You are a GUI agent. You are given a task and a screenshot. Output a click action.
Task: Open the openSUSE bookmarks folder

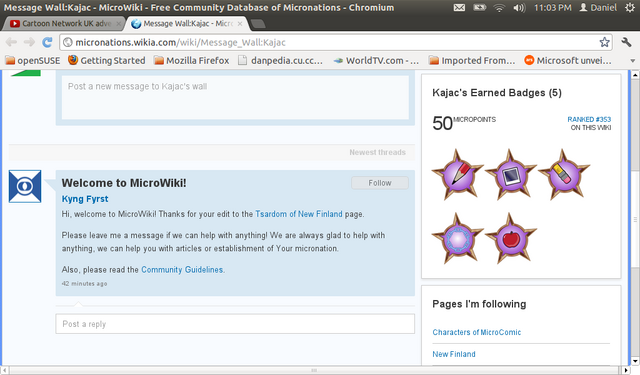tap(33, 60)
